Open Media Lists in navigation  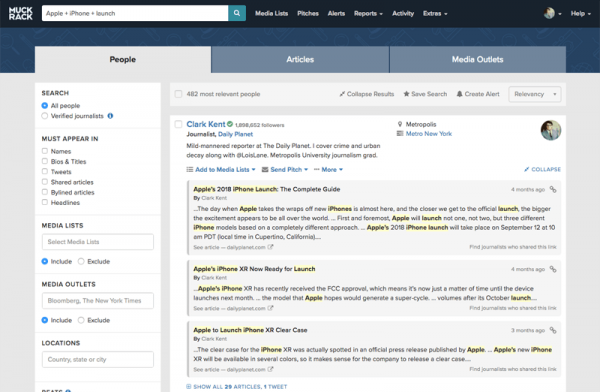tap(271, 13)
